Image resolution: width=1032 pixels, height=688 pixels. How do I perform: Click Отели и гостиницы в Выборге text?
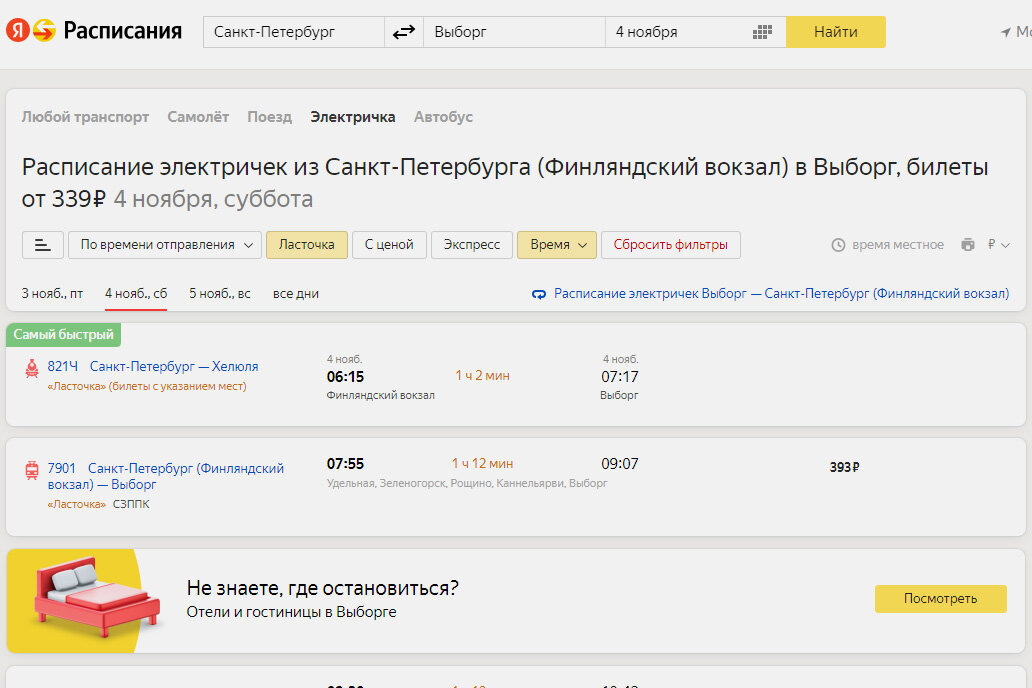coord(292,612)
